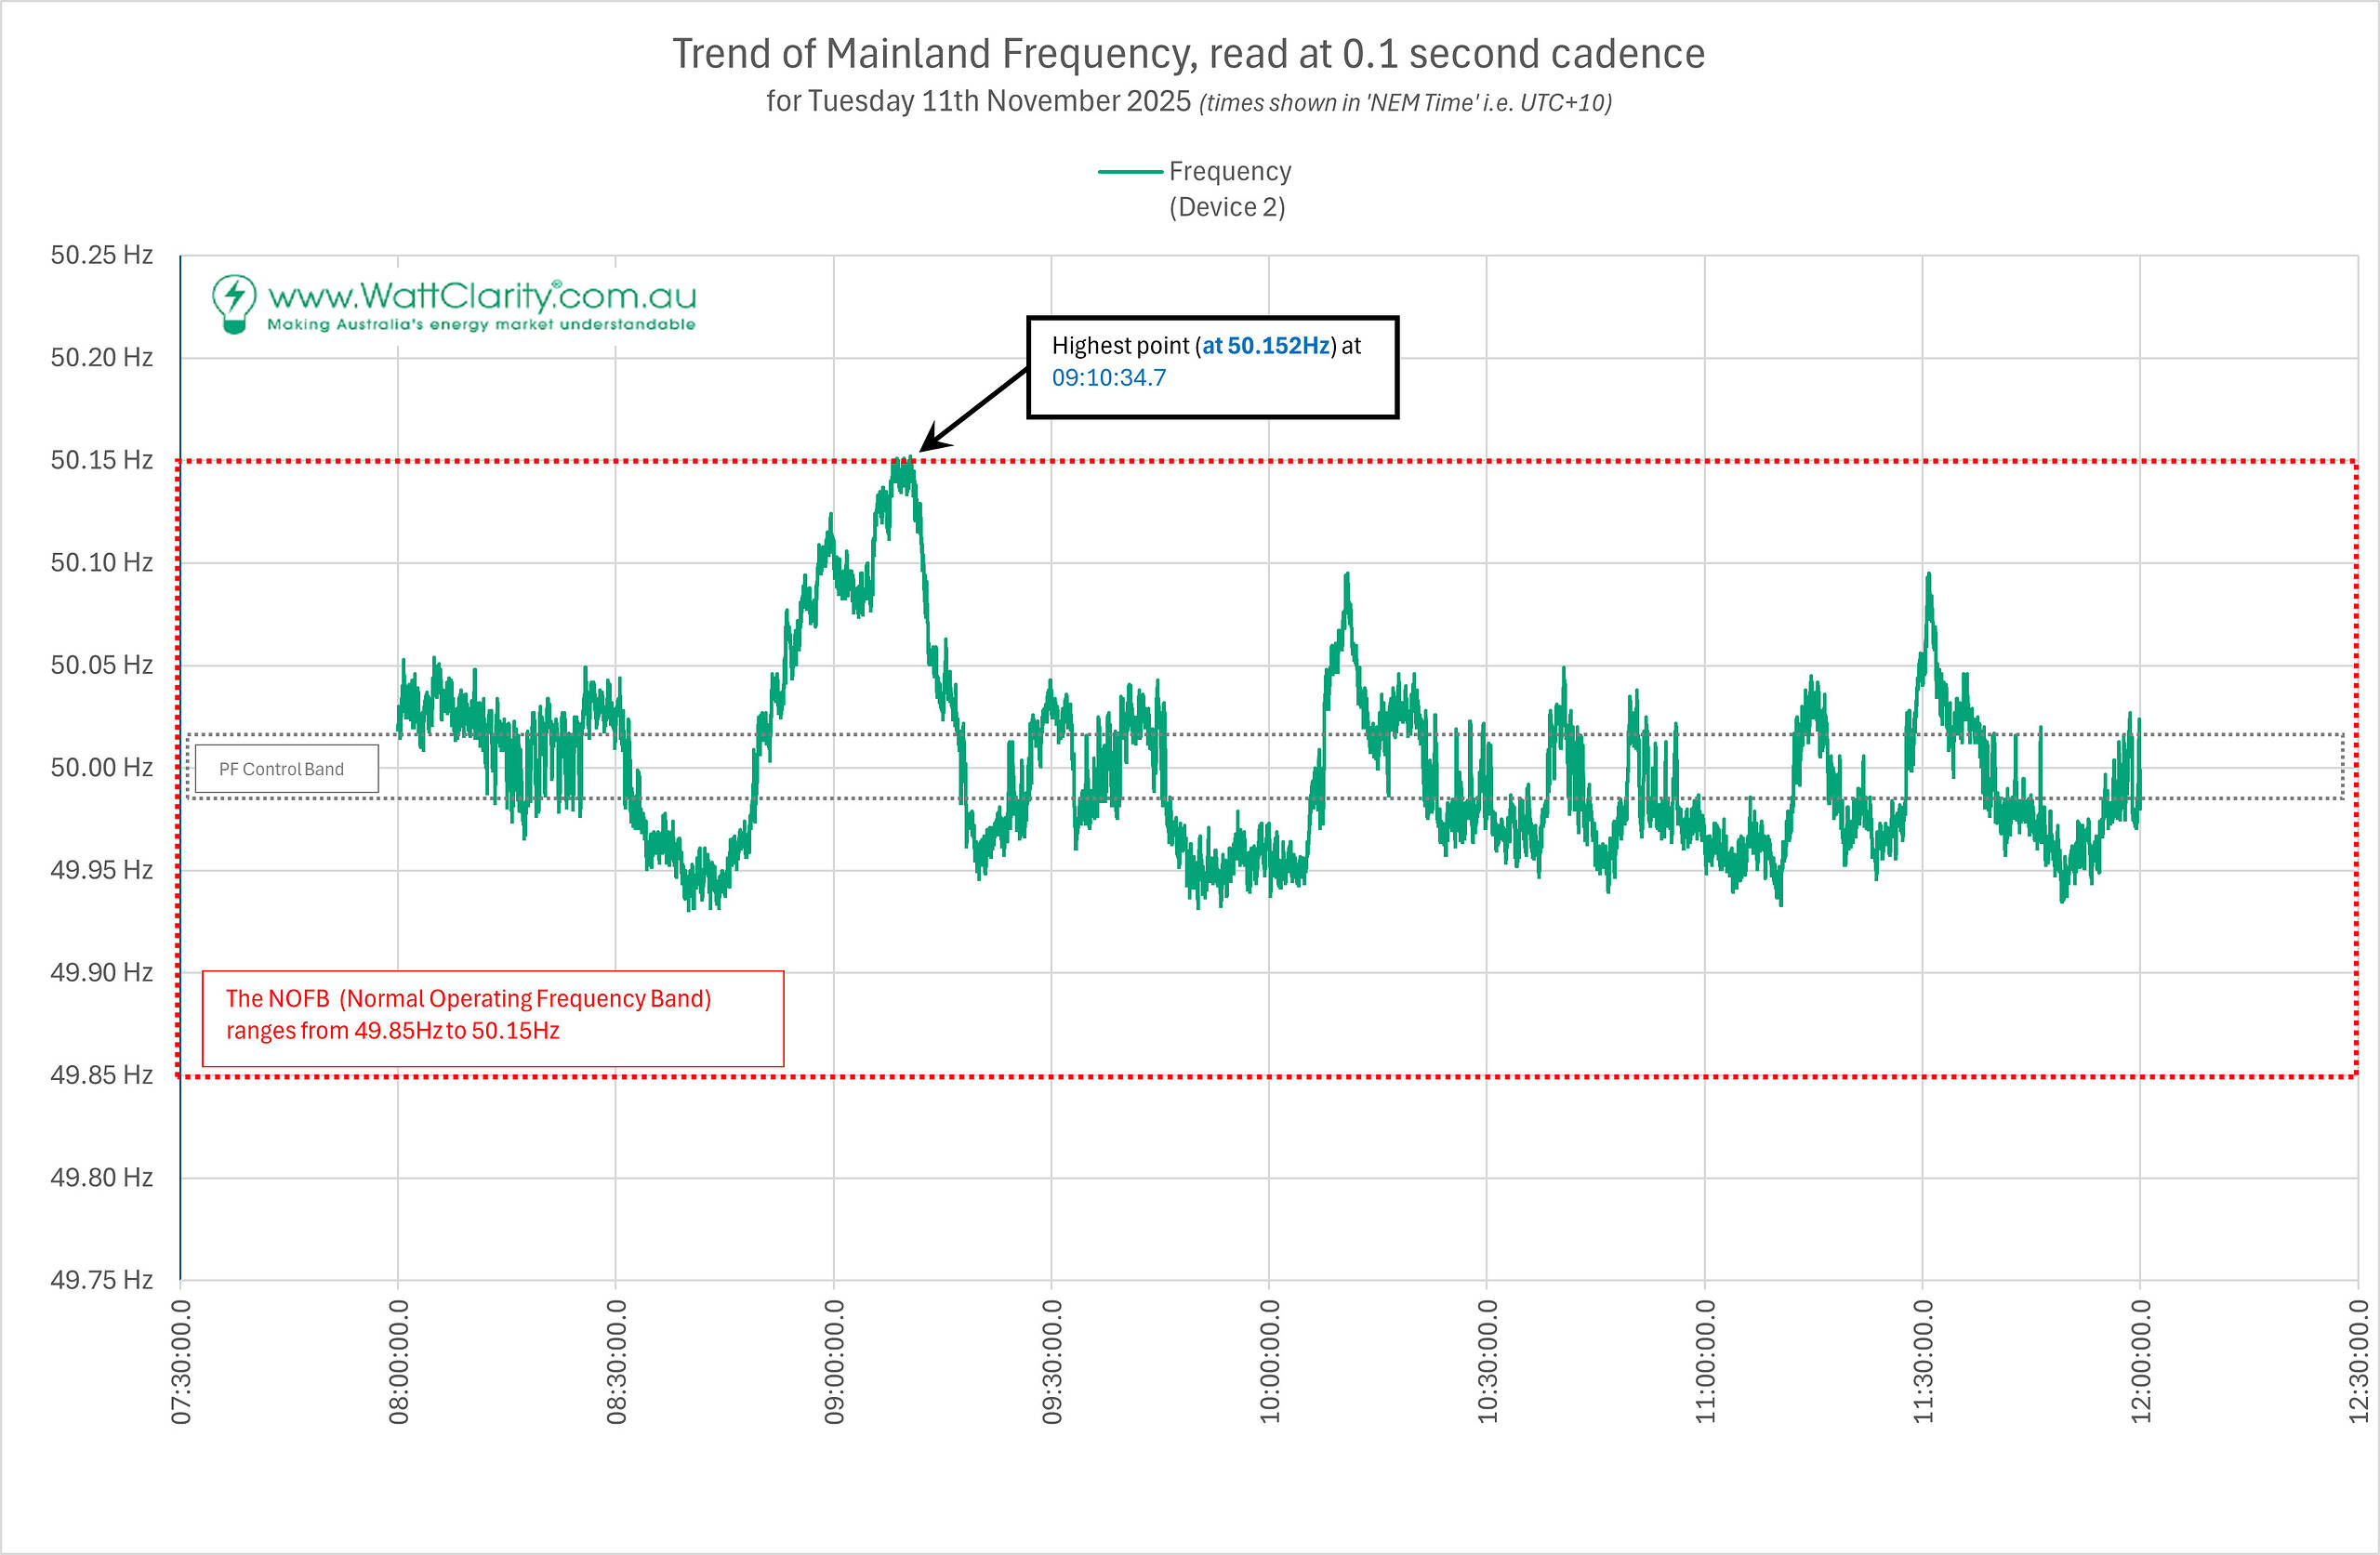
Task: Click the 50.00 Hz y-axis label
Action: [102, 767]
